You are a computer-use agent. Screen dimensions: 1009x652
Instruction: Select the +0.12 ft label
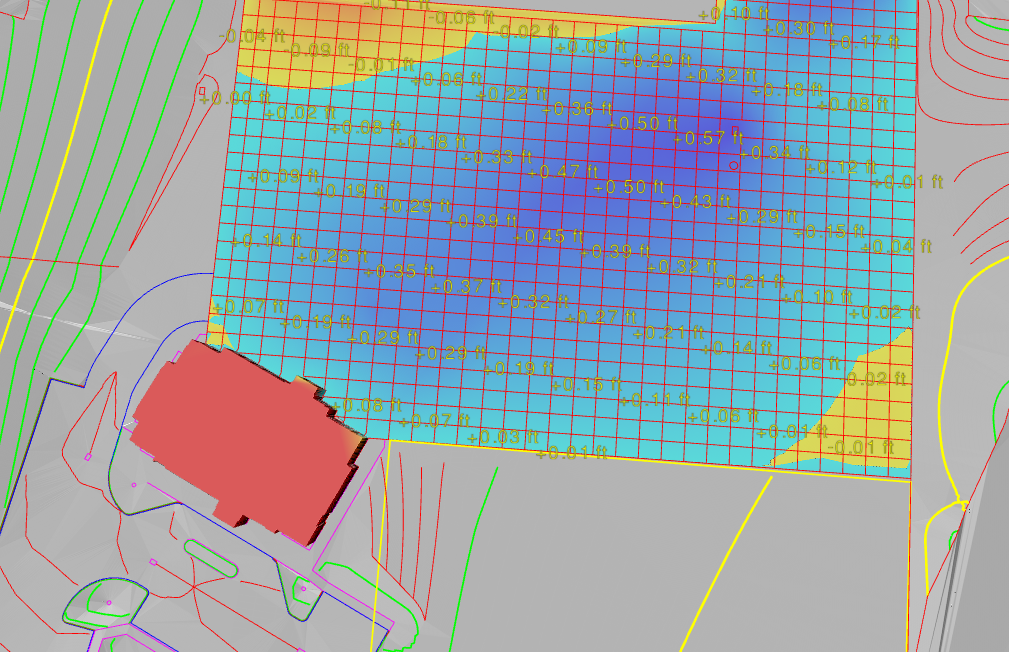(x=841, y=168)
